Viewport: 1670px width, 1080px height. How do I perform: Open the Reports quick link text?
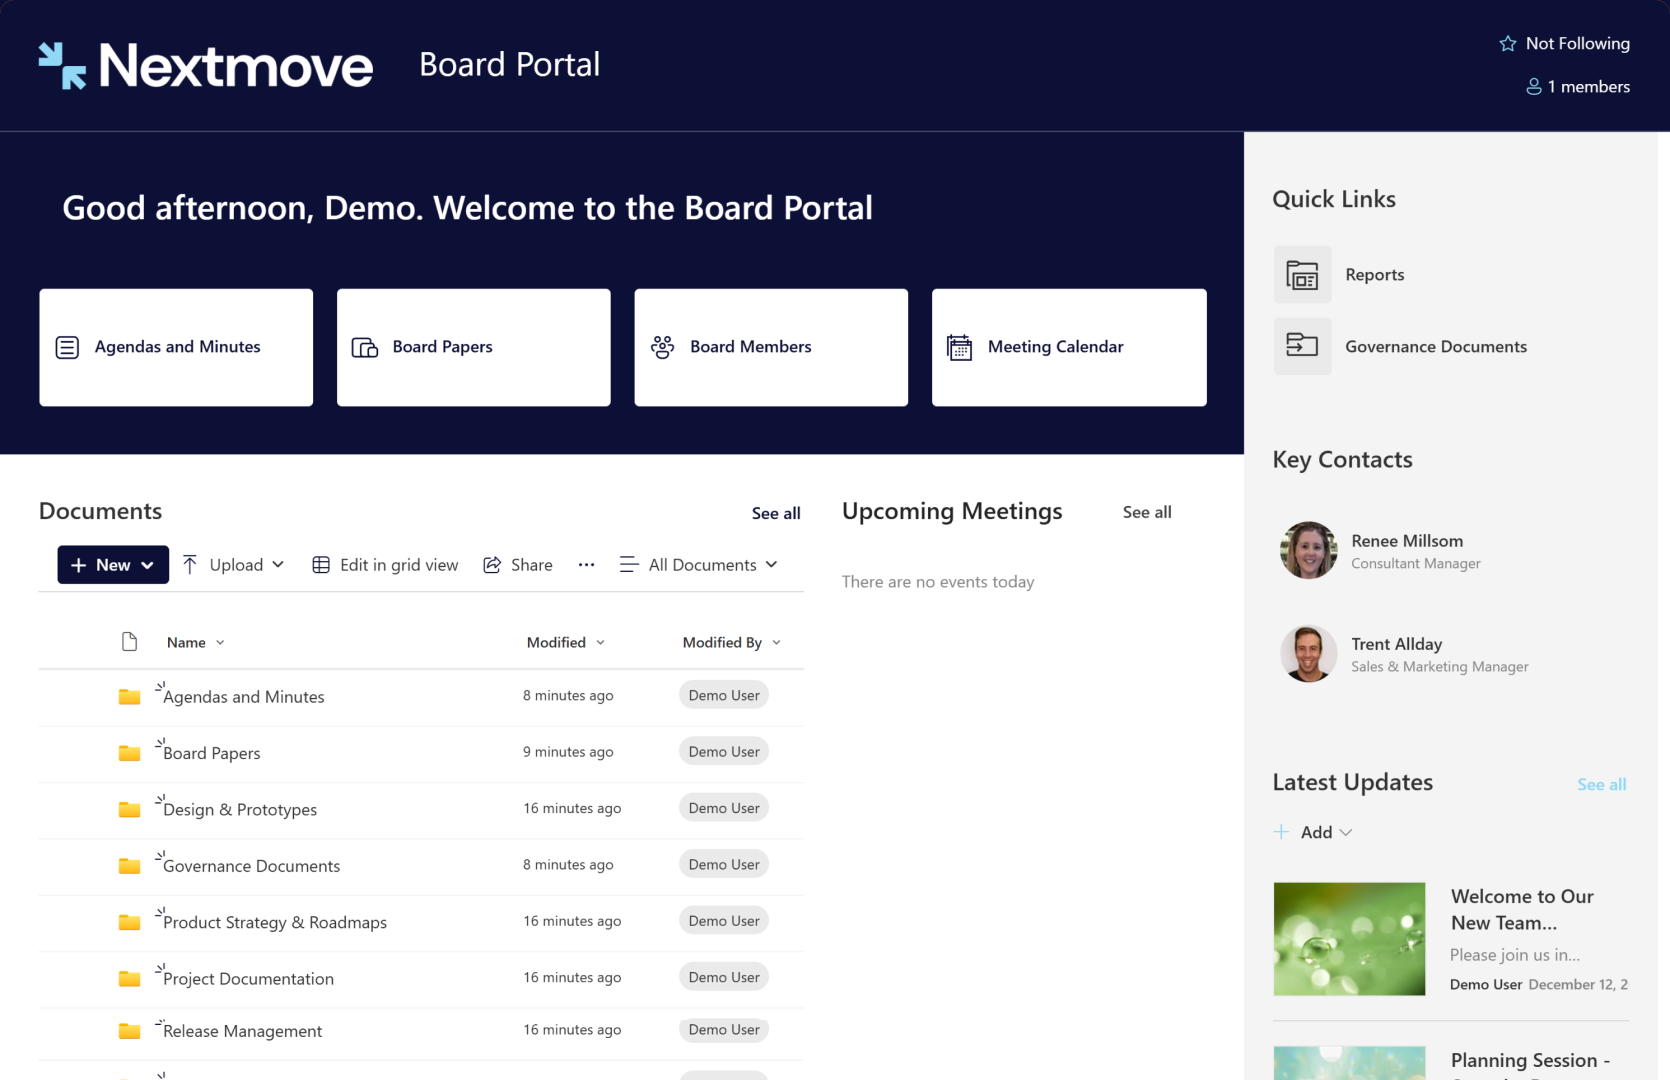[x=1374, y=275]
